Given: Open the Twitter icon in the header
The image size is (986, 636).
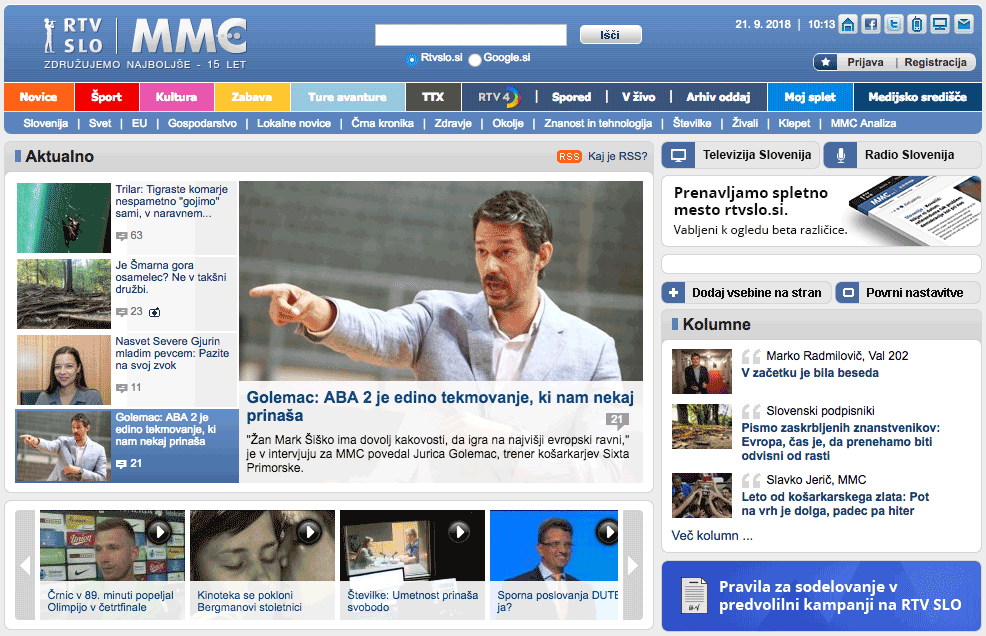Looking at the screenshot, I should coord(894,25).
